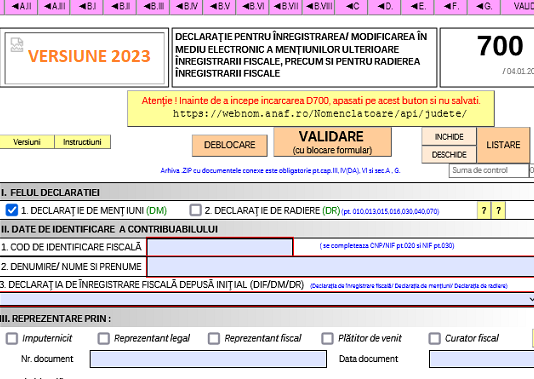Viewport: 534px width, 379px height.
Task: Navigate to the B.IV section tab
Action: (x=186, y=6)
